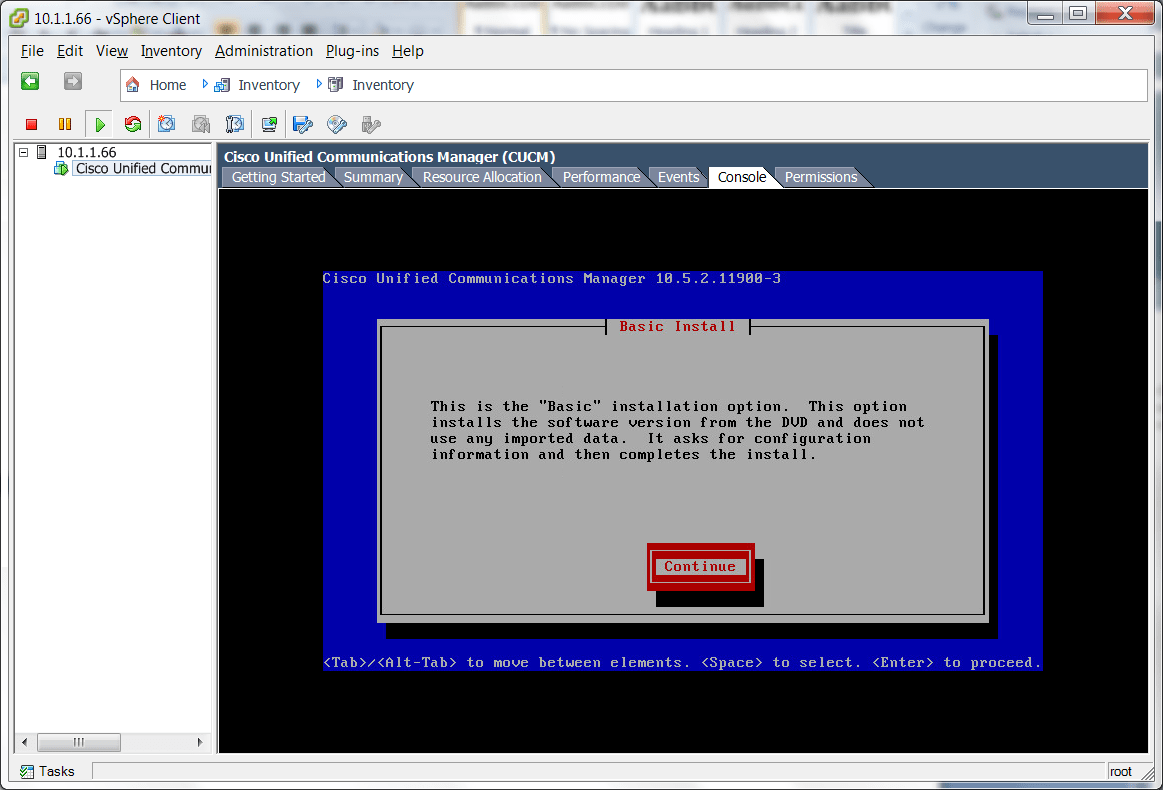Image resolution: width=1163 pixels, height=790 pixels.
Task: Select the 10.1.1.66 host in the tree
Action: (87, 152)
